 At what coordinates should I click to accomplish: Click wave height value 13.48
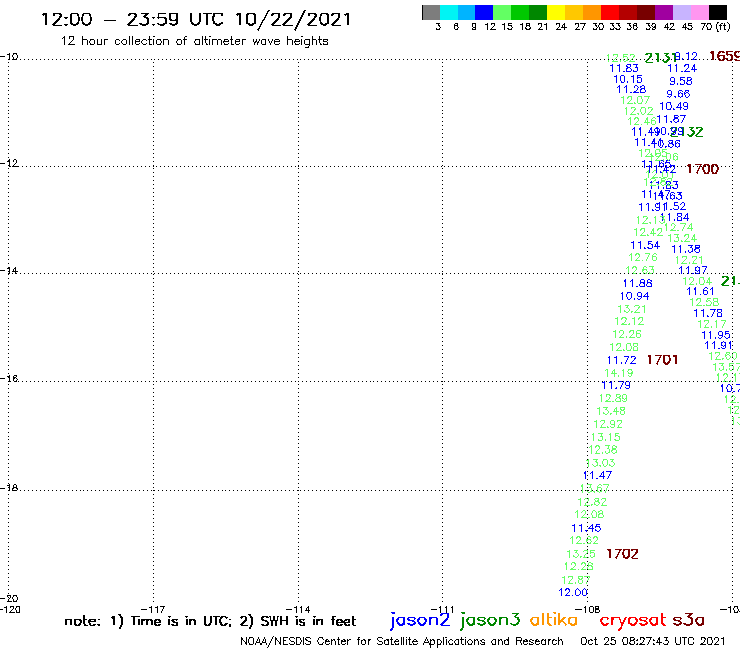(x=611, y=411)
